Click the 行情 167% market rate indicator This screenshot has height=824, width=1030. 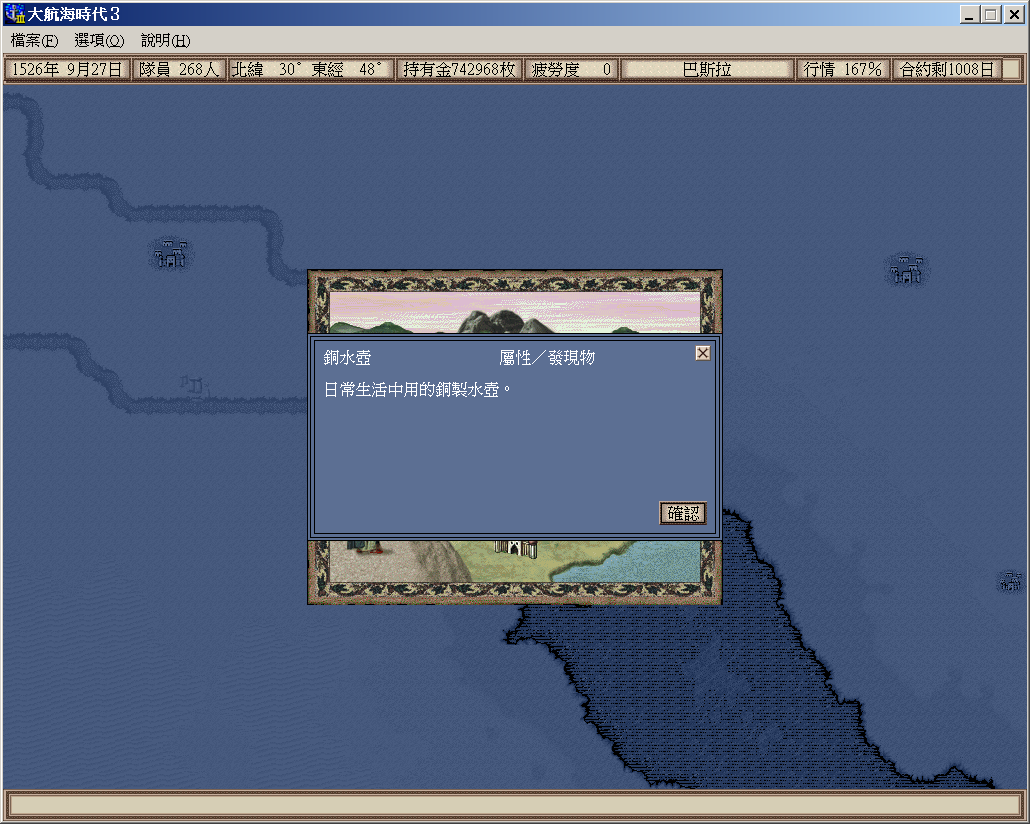[x=842, y=70]
